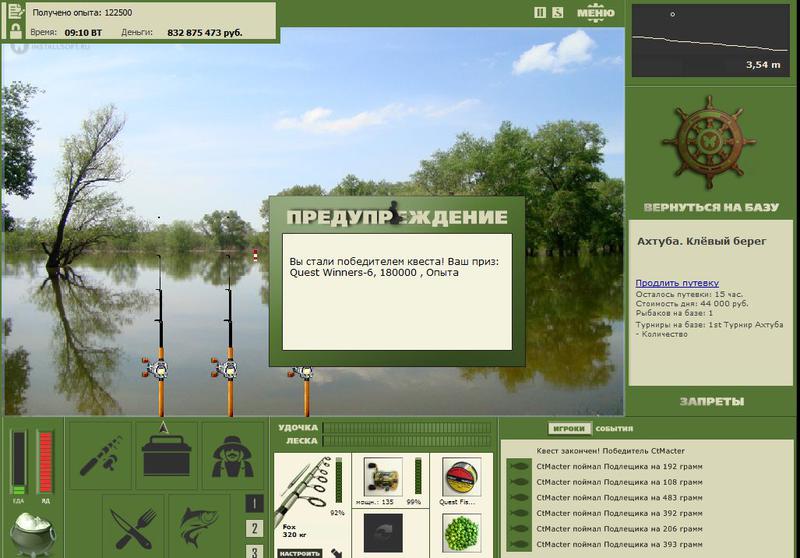Click fish icon for Подлещика на 393 грамм
The height and width of the screenshot is (558, 800).
tap(519, 544)
